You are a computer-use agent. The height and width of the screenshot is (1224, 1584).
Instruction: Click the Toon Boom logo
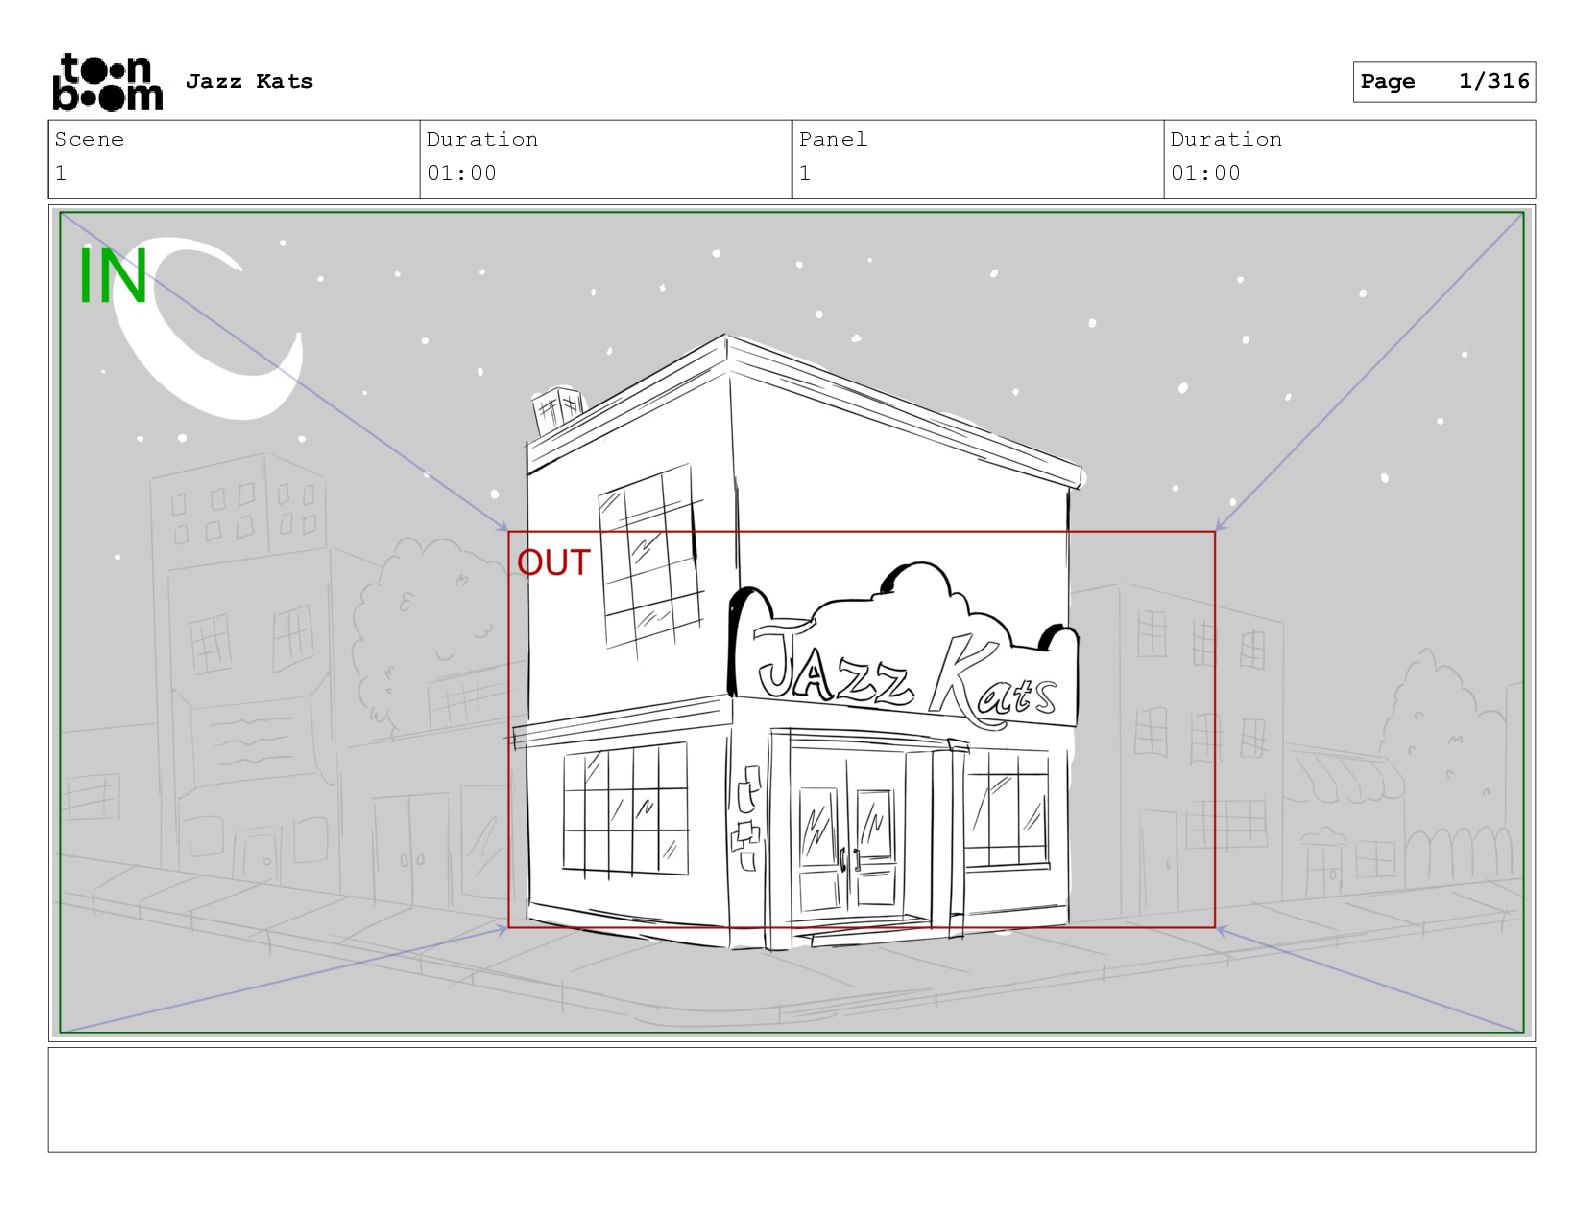coord(107,81)
